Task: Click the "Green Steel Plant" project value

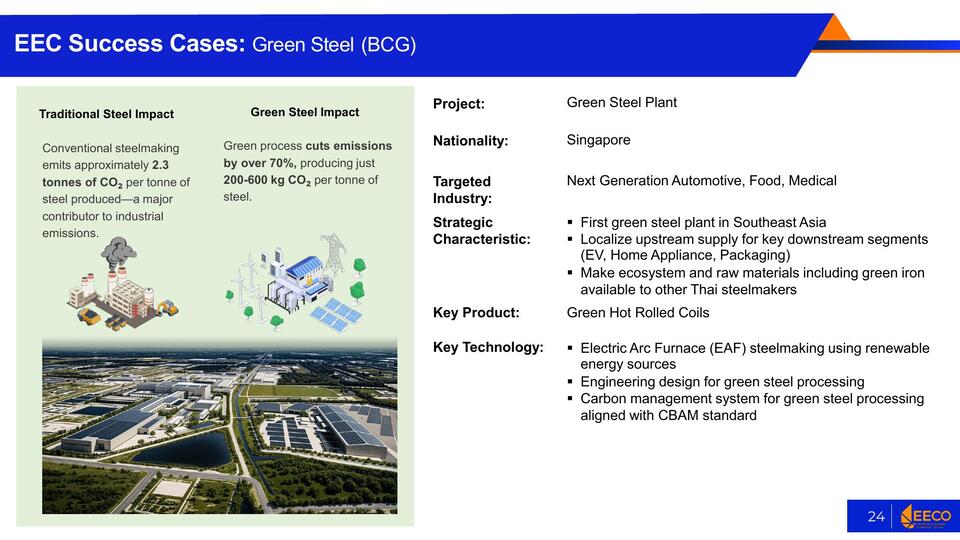Action: [621, 102]
